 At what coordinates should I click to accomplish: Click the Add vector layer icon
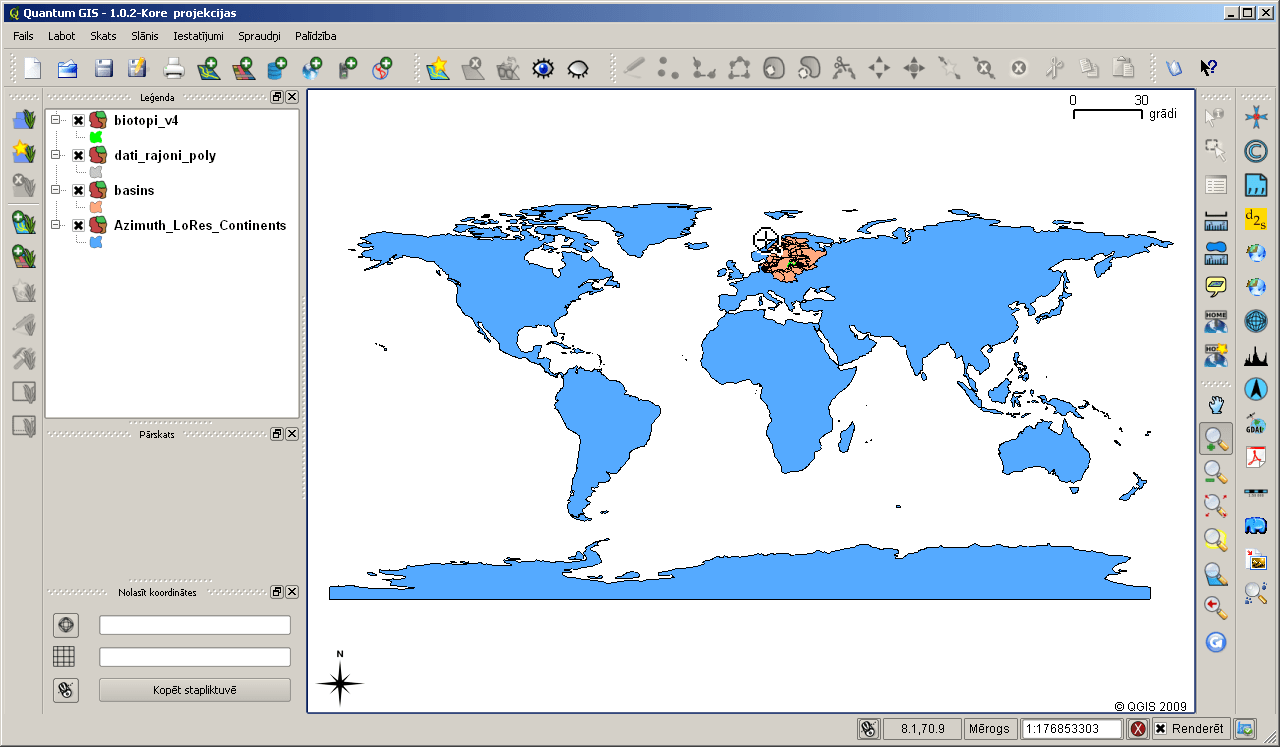pos(208,68)
